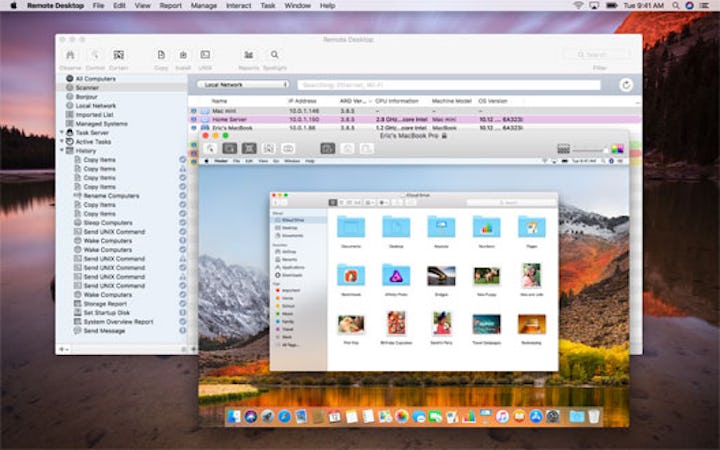This screenshot has width=720, height=450.
Task: Open the Affinity Photo folder in Finder
Action: 396,276
